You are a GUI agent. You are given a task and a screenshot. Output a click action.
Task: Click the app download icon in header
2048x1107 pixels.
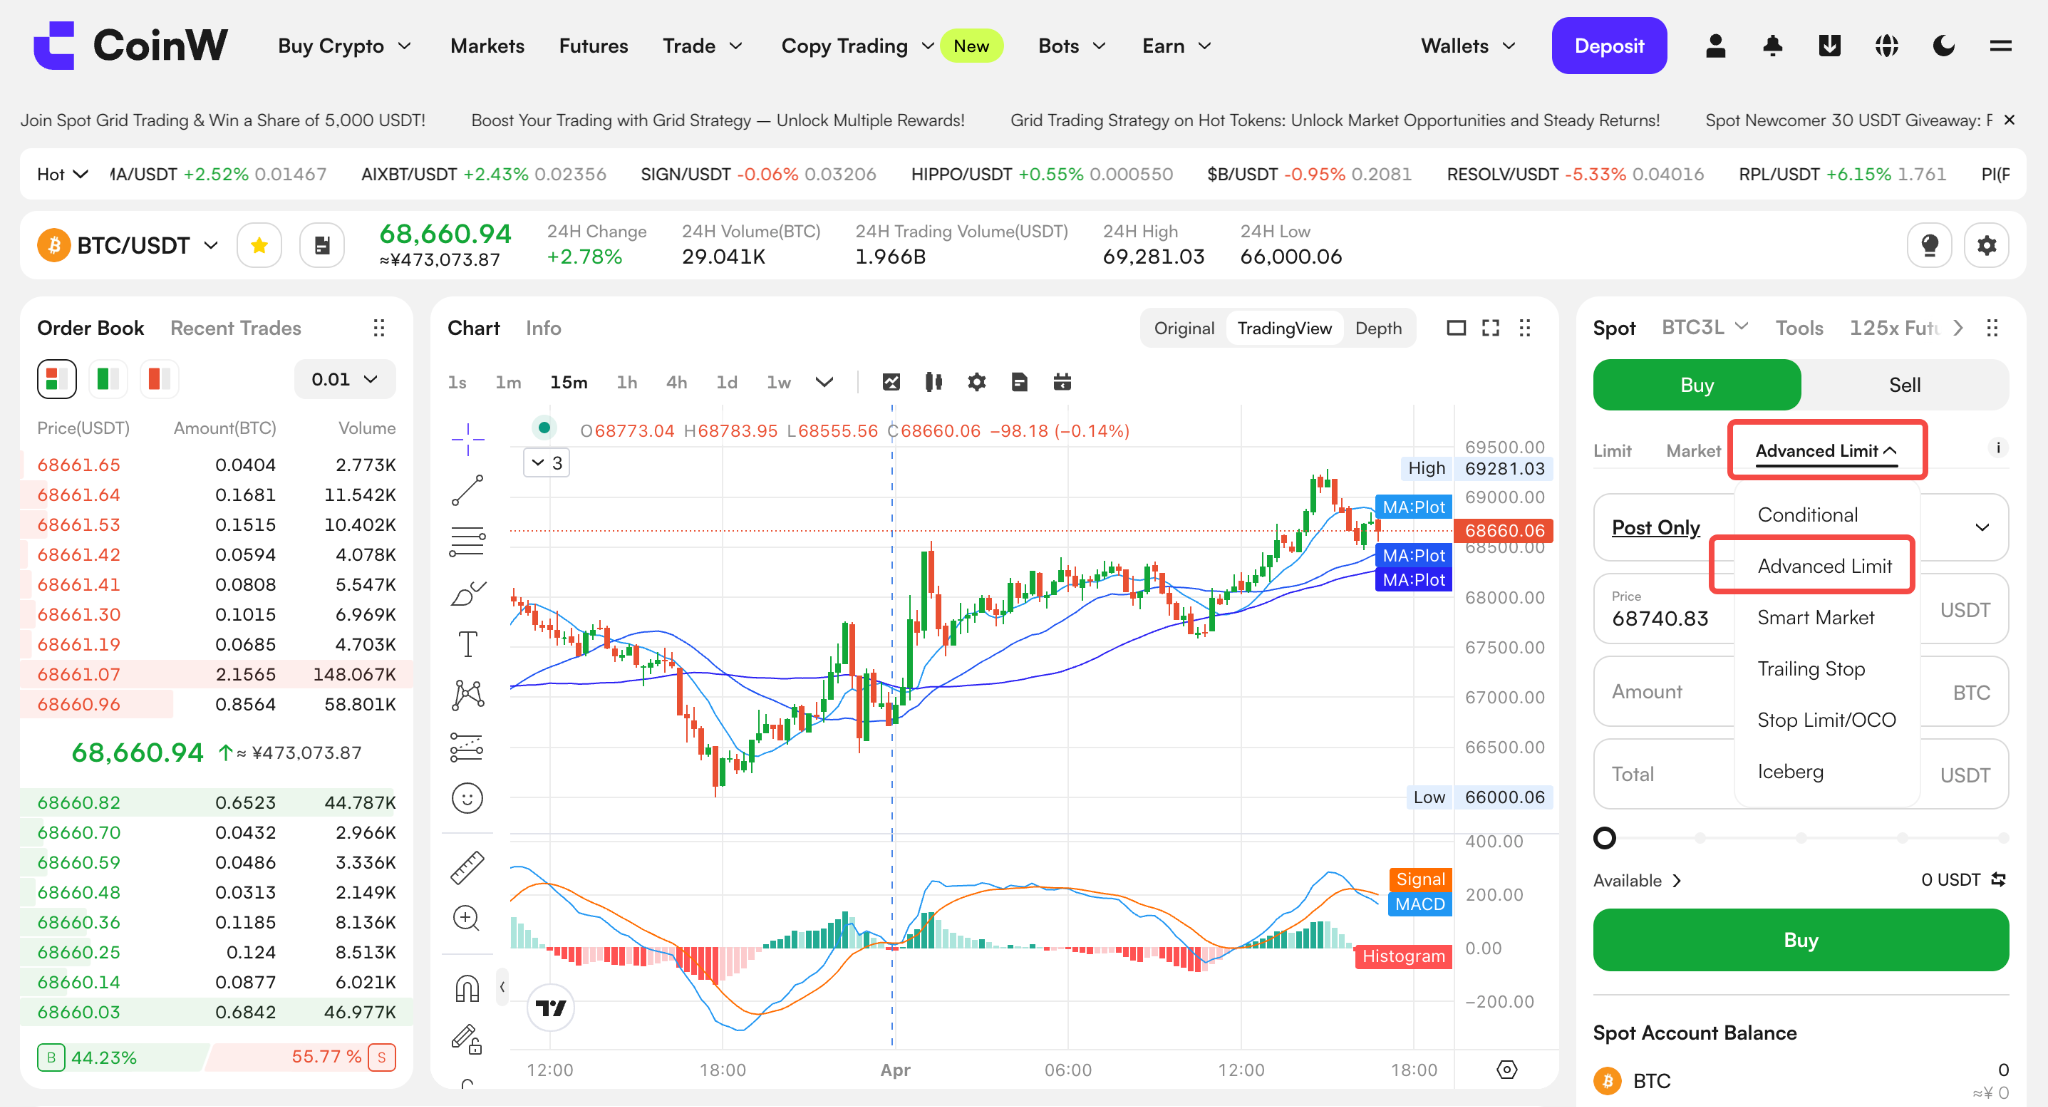click(x=1830, y=46)
